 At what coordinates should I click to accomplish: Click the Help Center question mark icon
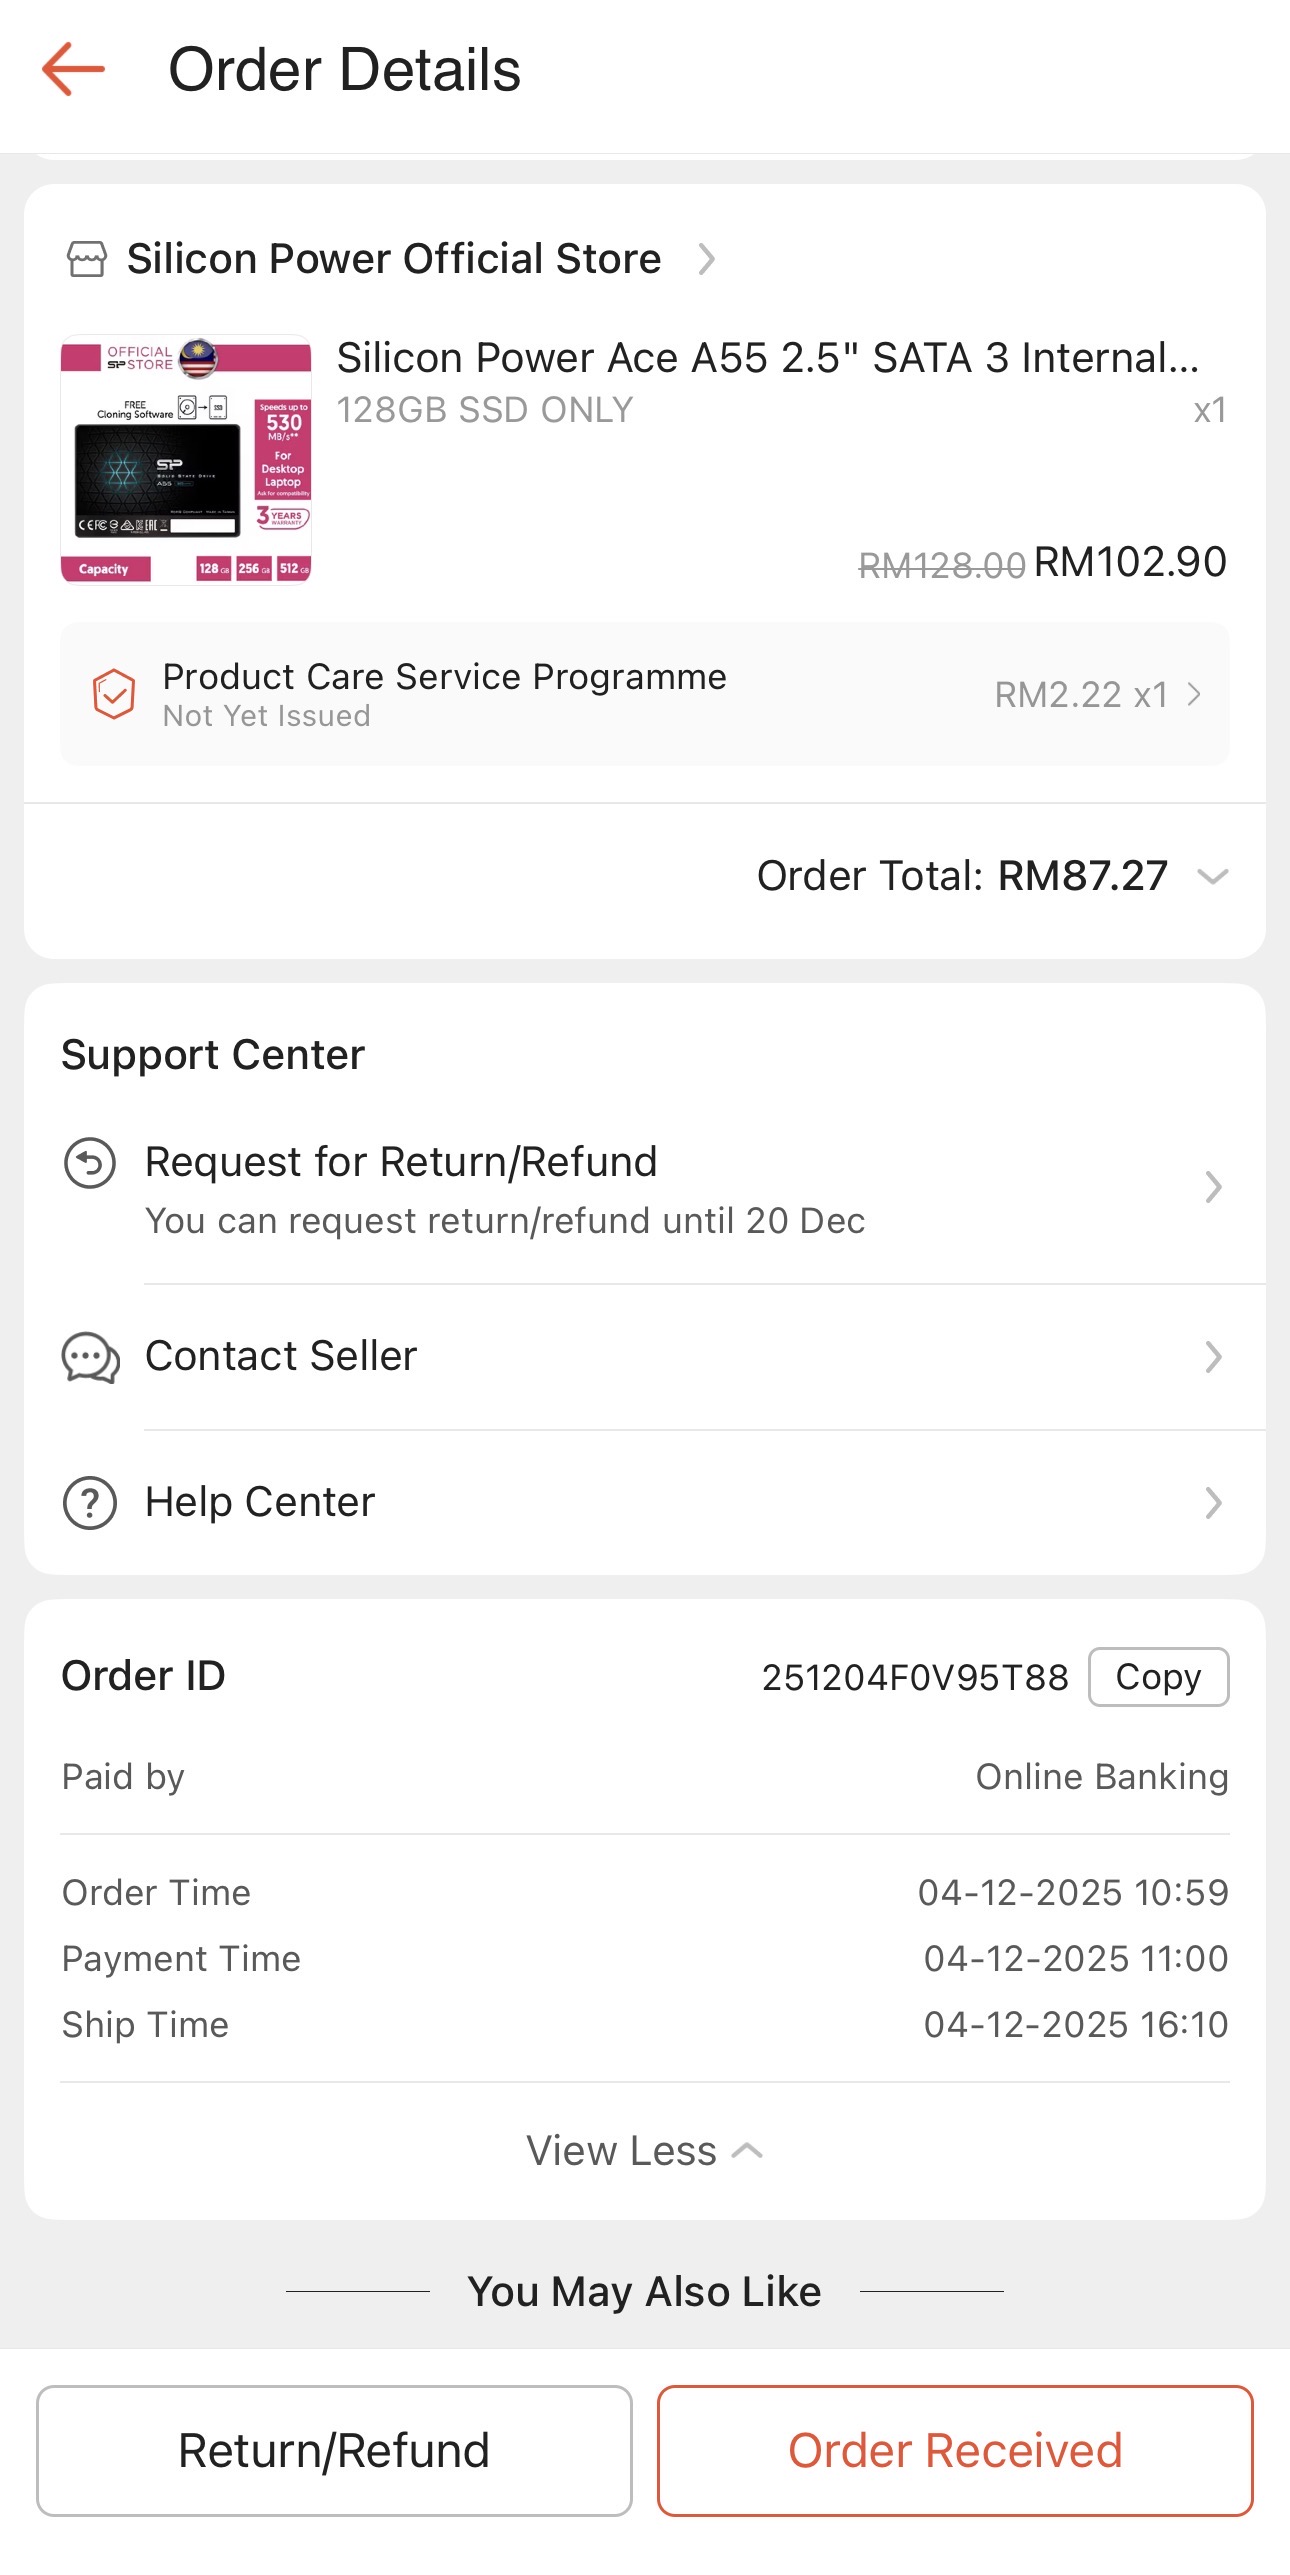pos(90,1503)
